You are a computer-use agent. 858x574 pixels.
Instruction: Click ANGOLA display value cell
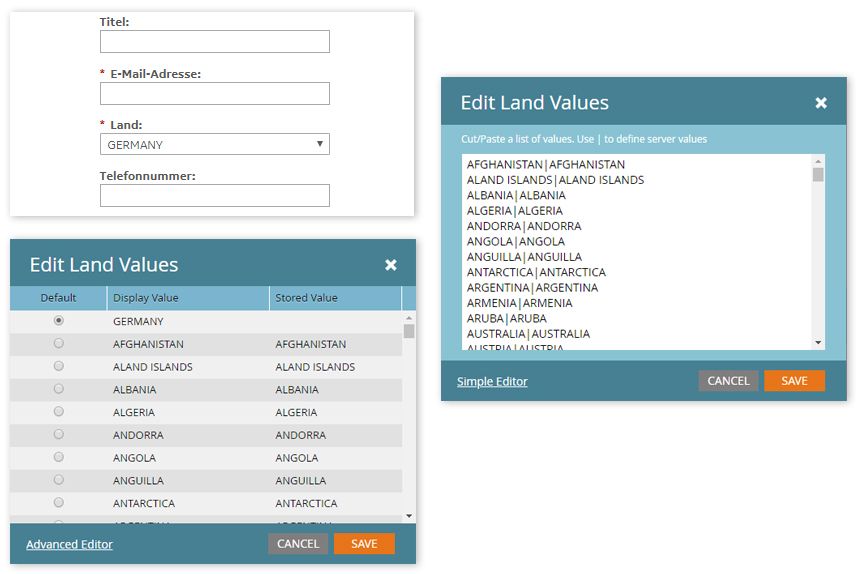188,457
